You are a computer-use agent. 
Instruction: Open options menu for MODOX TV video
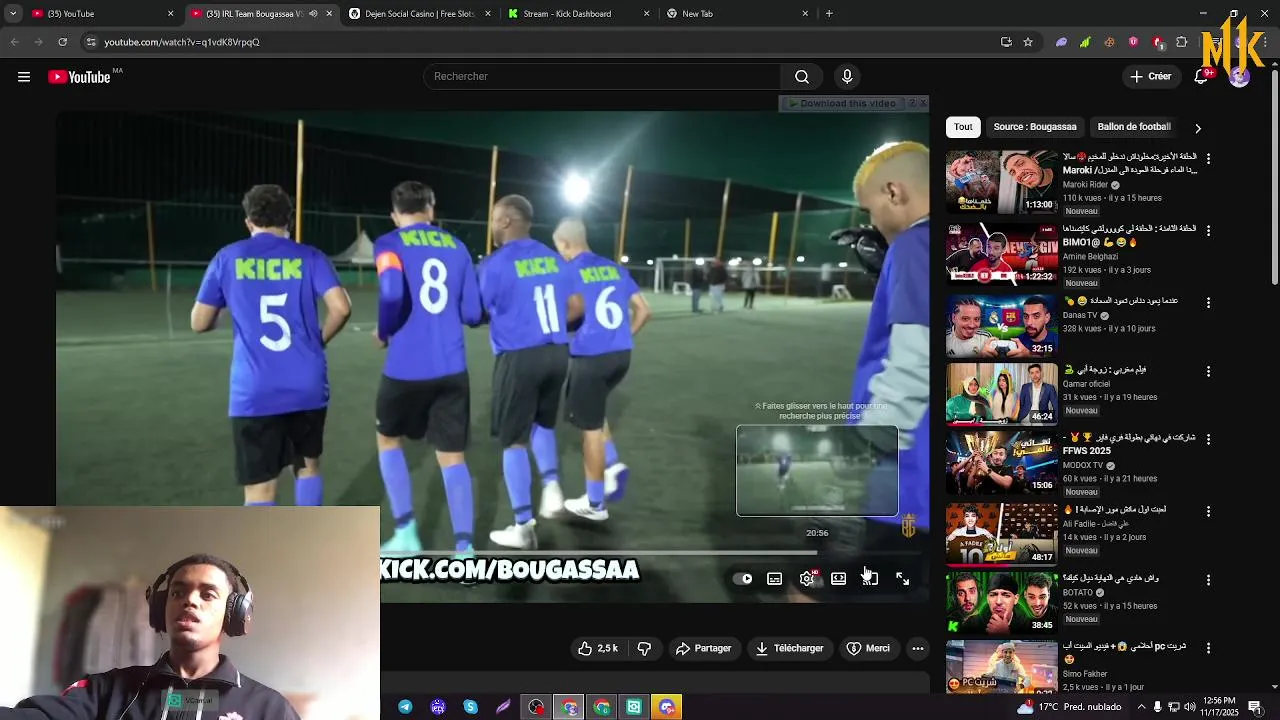(1208, 441)
